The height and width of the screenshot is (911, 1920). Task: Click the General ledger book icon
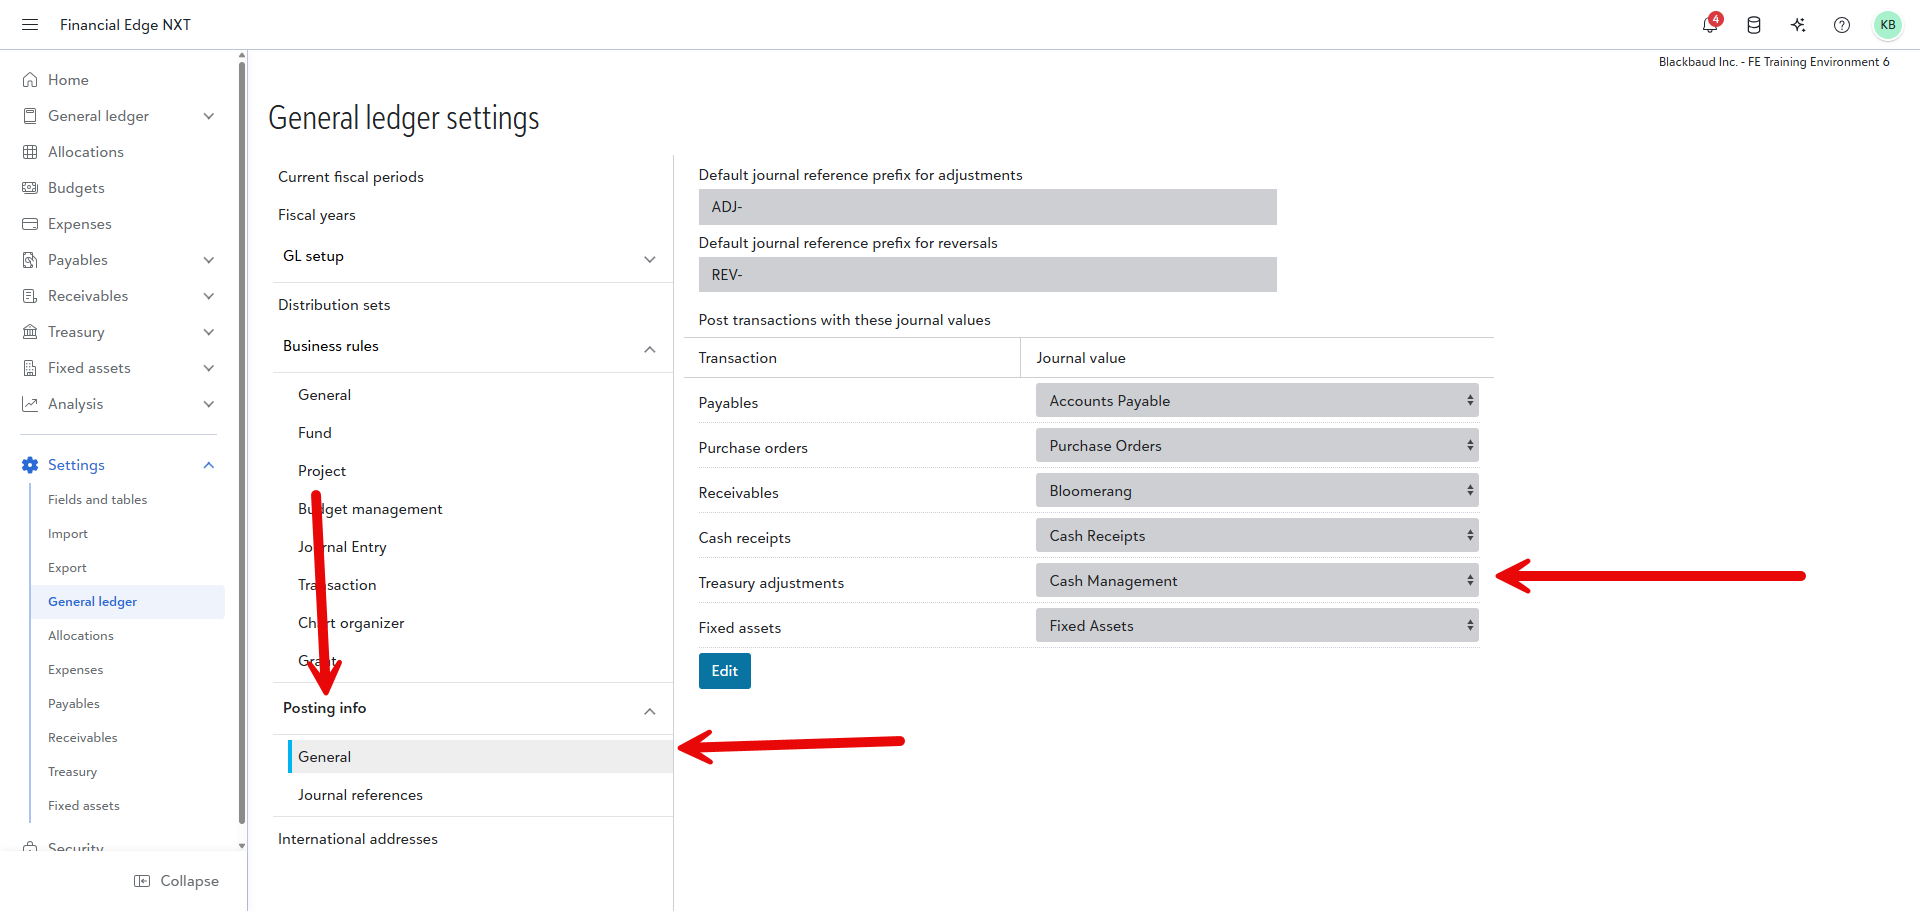coord(30,116)
